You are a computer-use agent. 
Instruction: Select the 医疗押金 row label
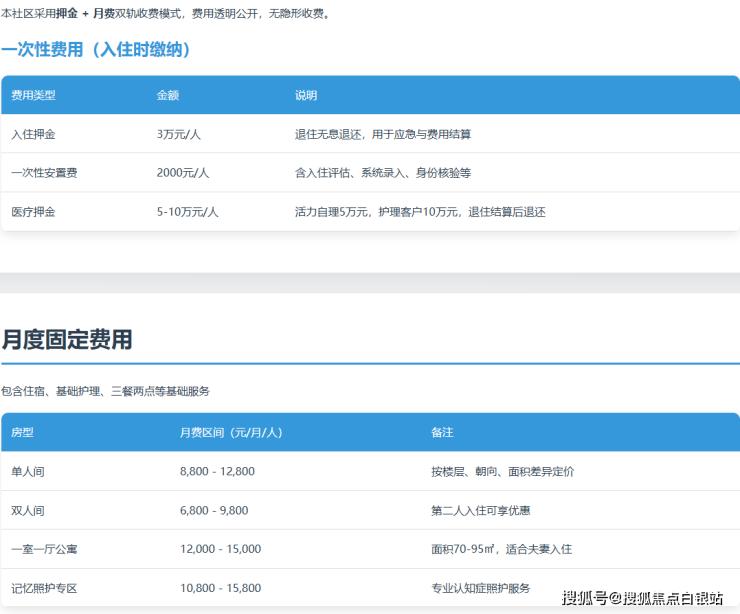pyautogui.click(x=33, y=212)
